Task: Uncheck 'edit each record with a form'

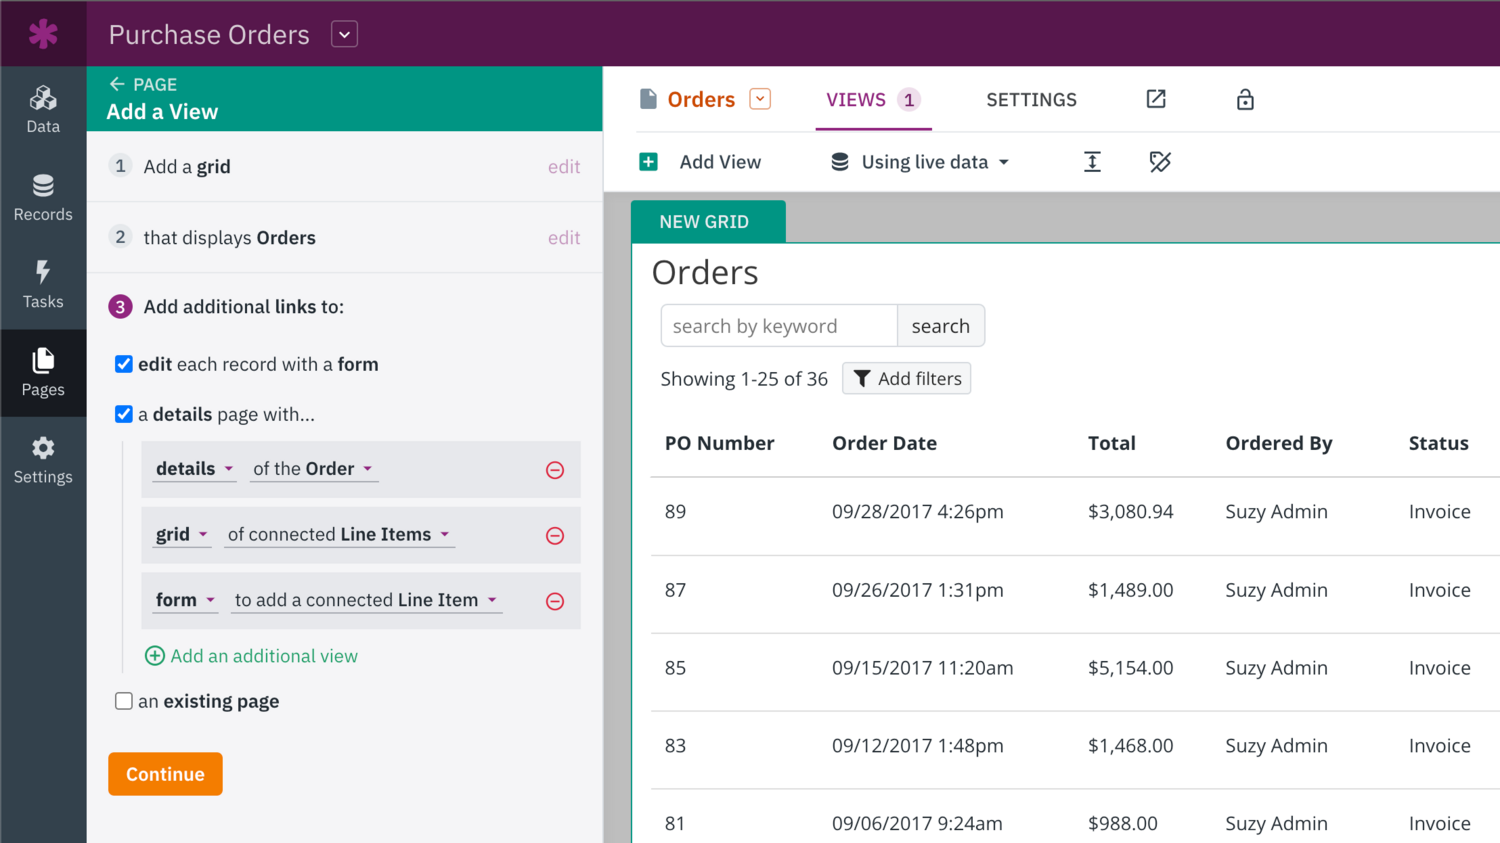Action: pyautogui.click(x=123, y=364)
